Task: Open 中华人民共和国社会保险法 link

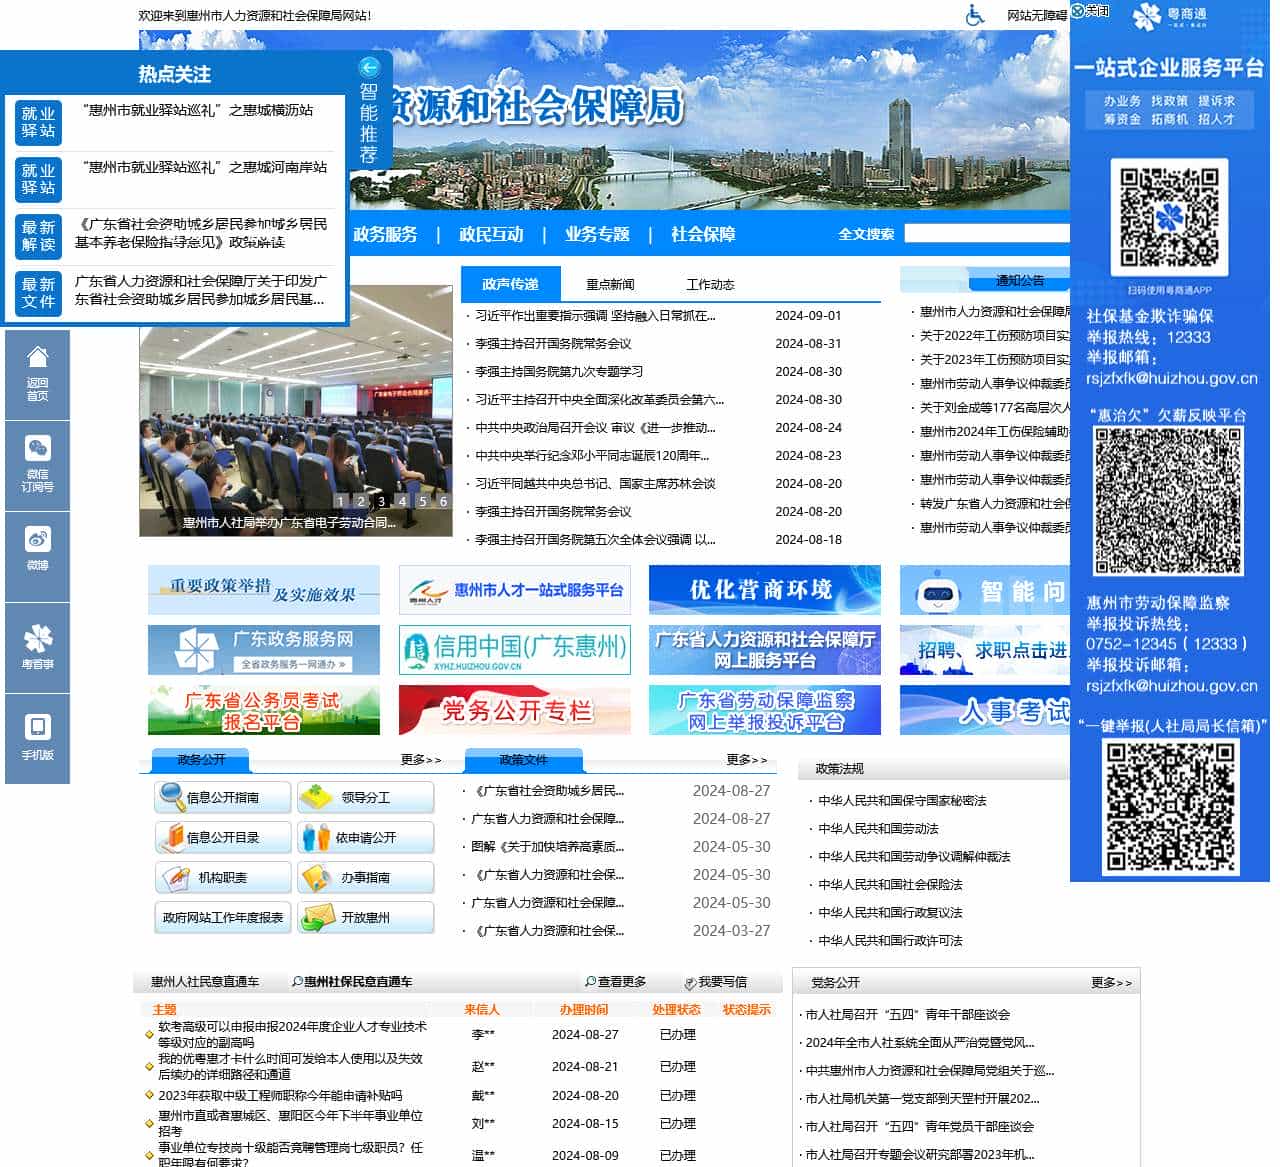Action: point(890,884)
